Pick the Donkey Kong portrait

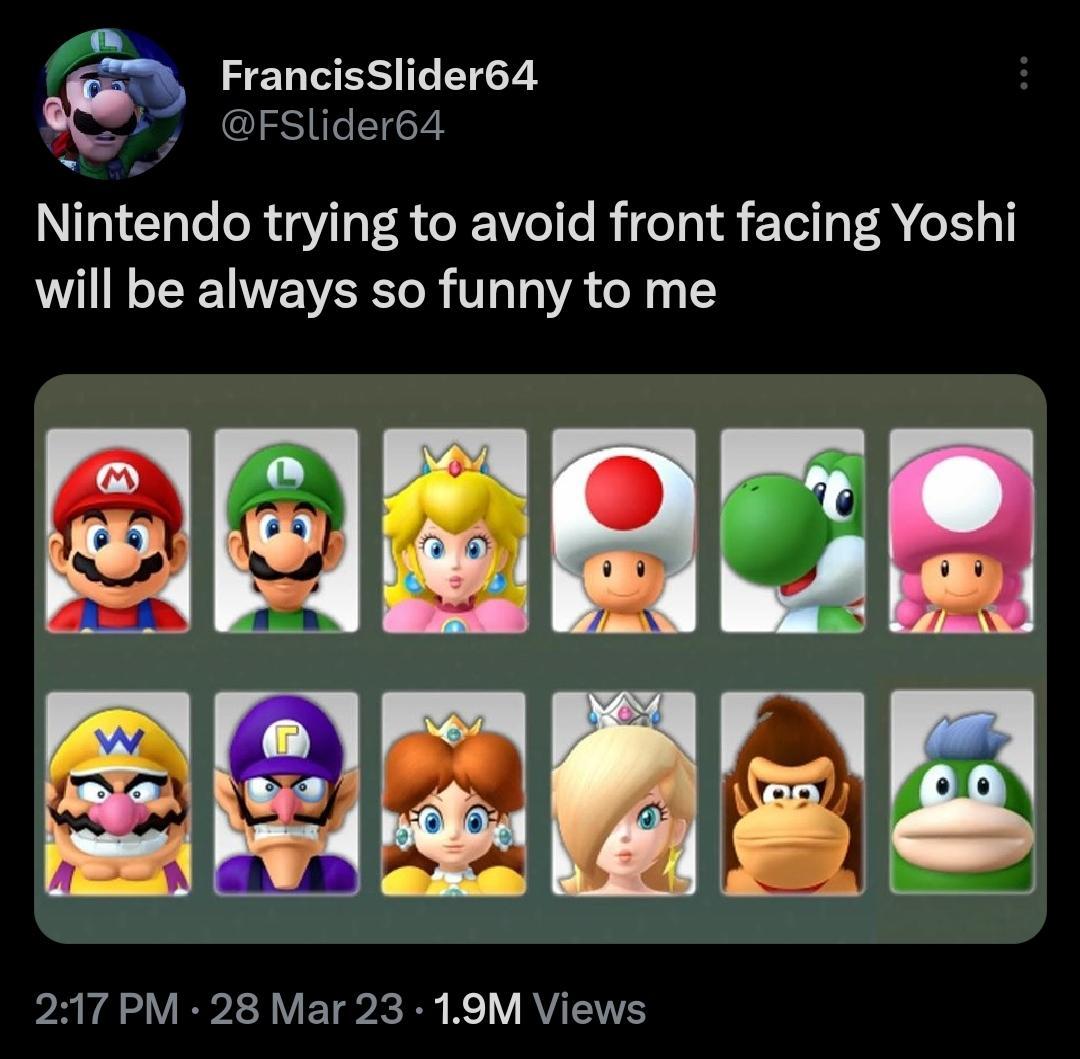(792, 792)
